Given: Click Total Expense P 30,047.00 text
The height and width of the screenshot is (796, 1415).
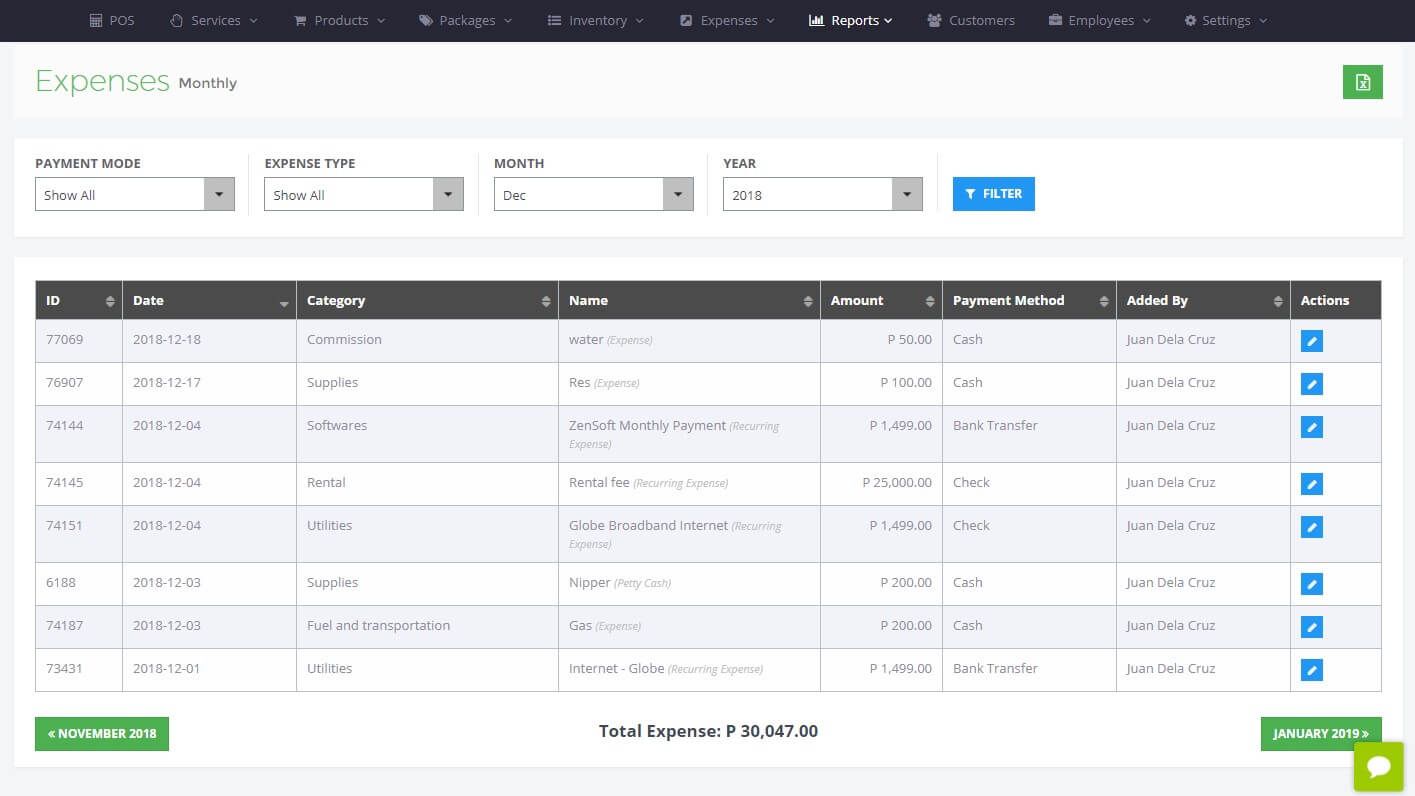Looking at the screenshot, I should coord(708,731).
